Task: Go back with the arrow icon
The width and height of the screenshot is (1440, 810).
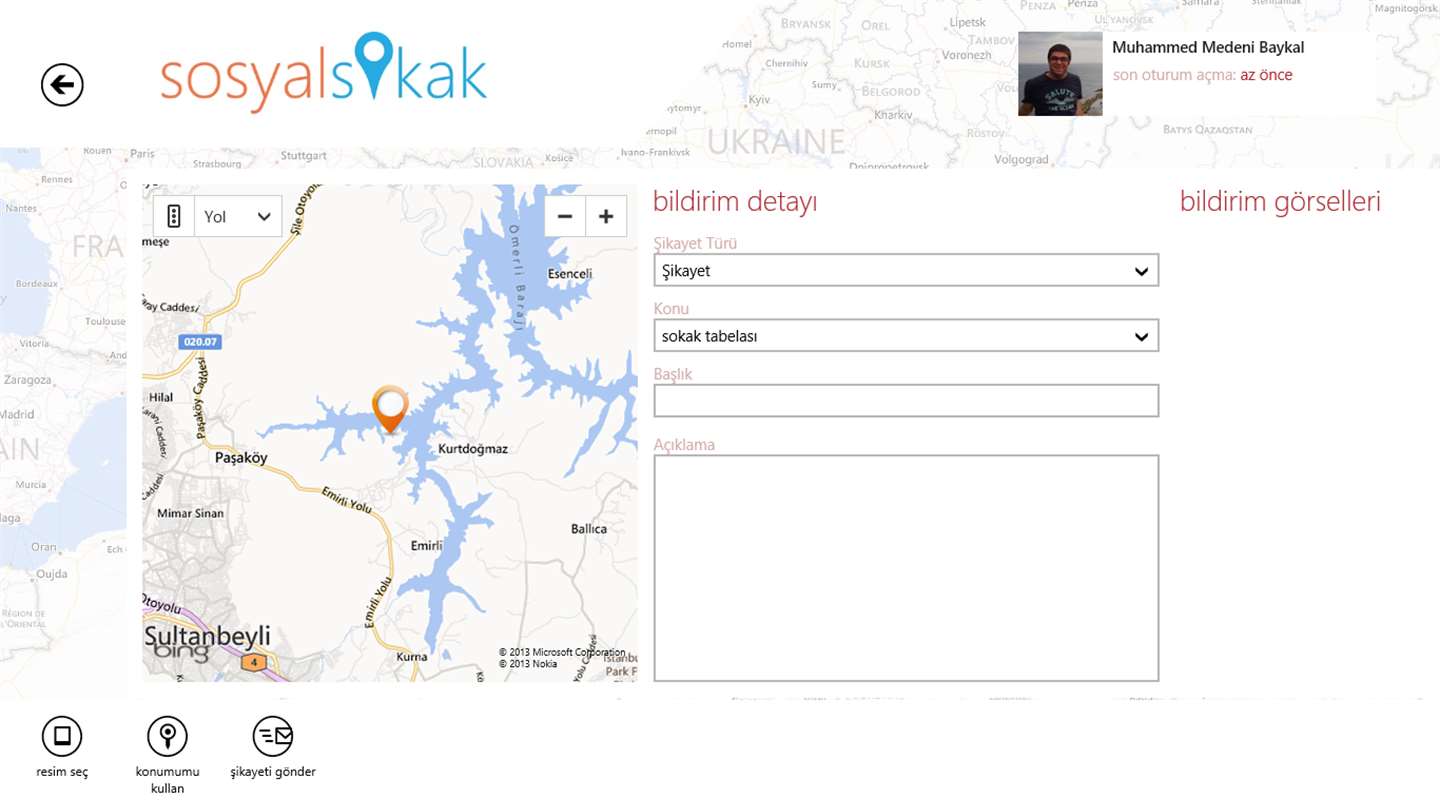Action: (62, 85)
